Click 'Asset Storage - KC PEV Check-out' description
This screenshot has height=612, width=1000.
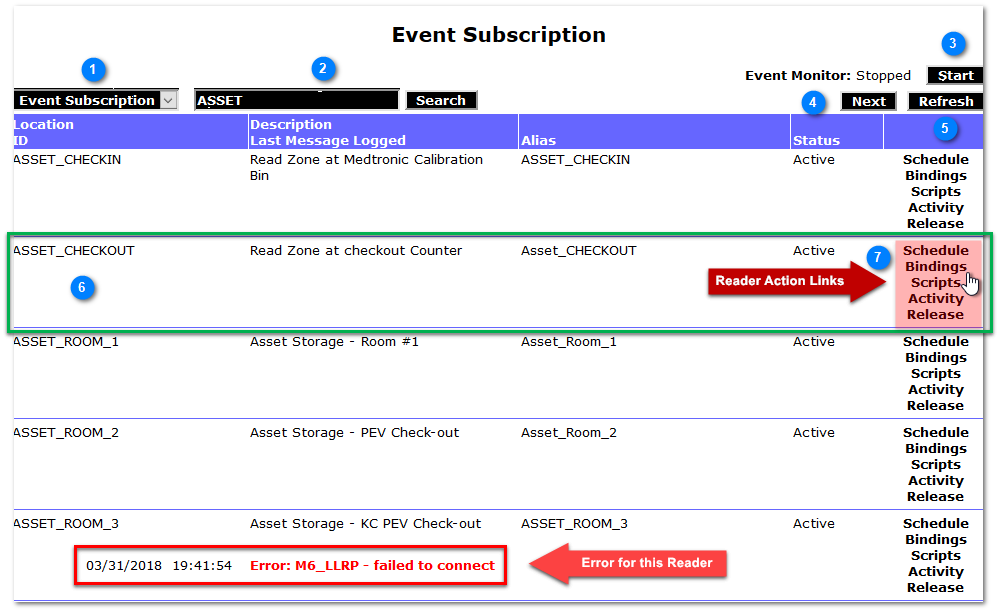click(365, 523)
